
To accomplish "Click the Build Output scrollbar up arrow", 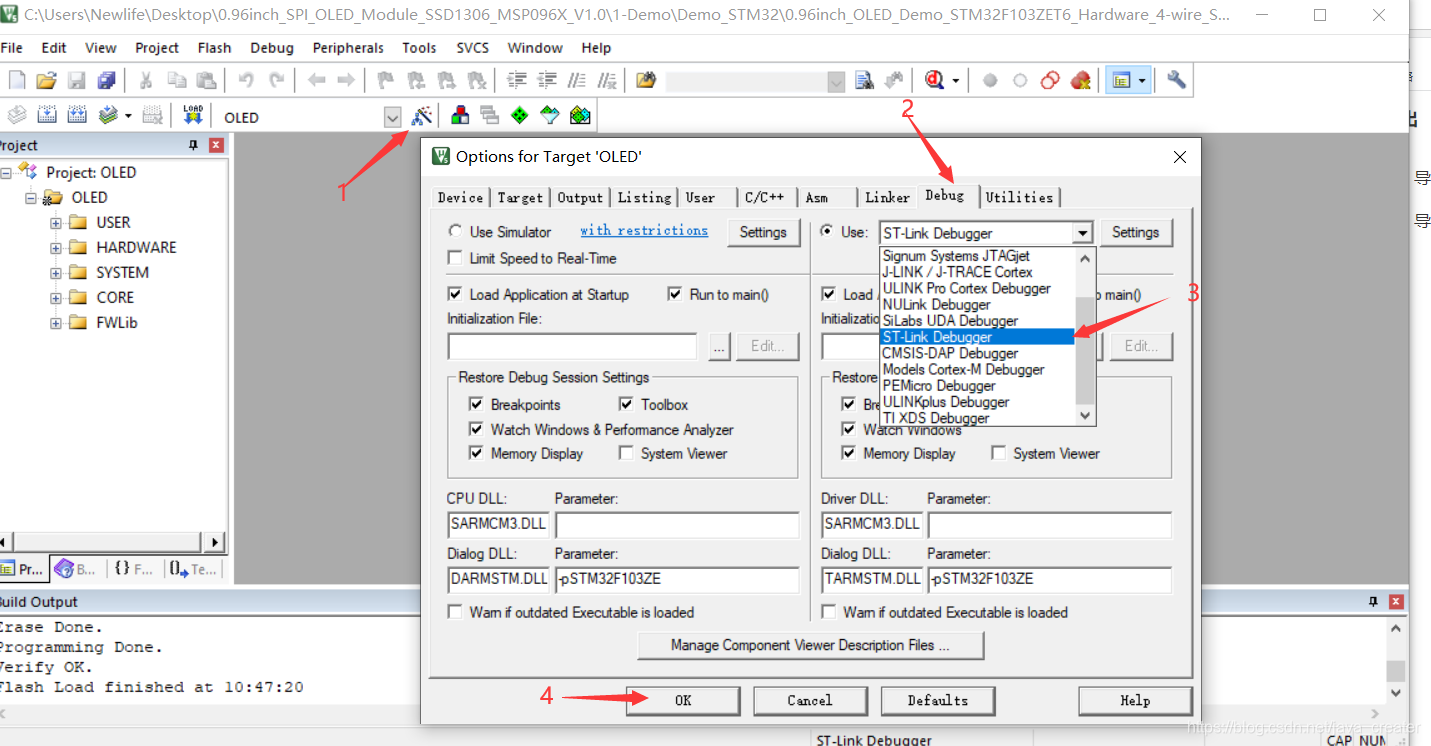I will pos(1396,628).
